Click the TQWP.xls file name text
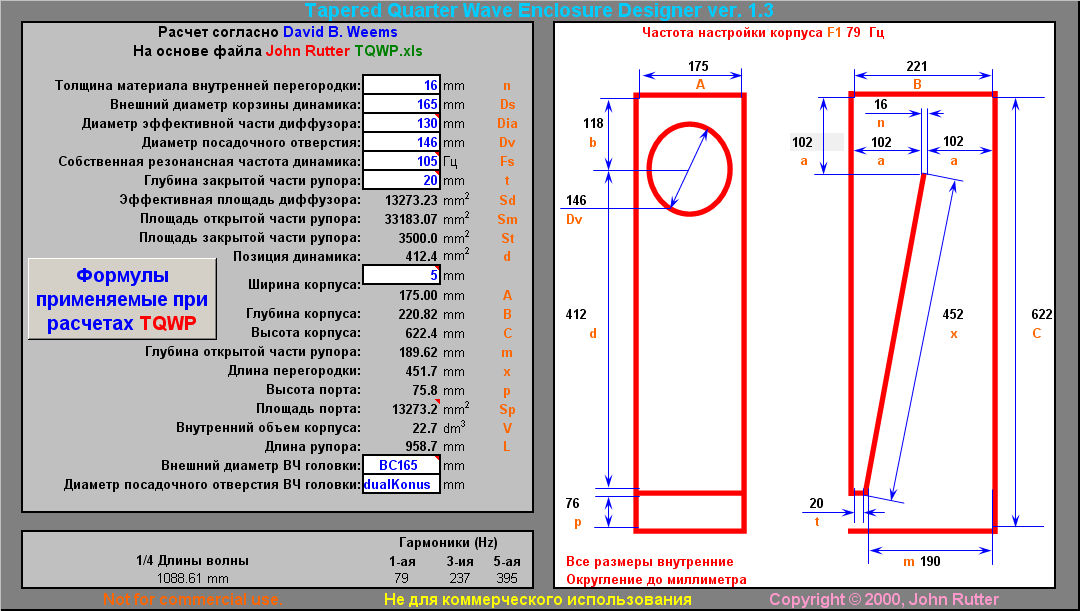Screen dimensions: 1080x611 [388, 51]
